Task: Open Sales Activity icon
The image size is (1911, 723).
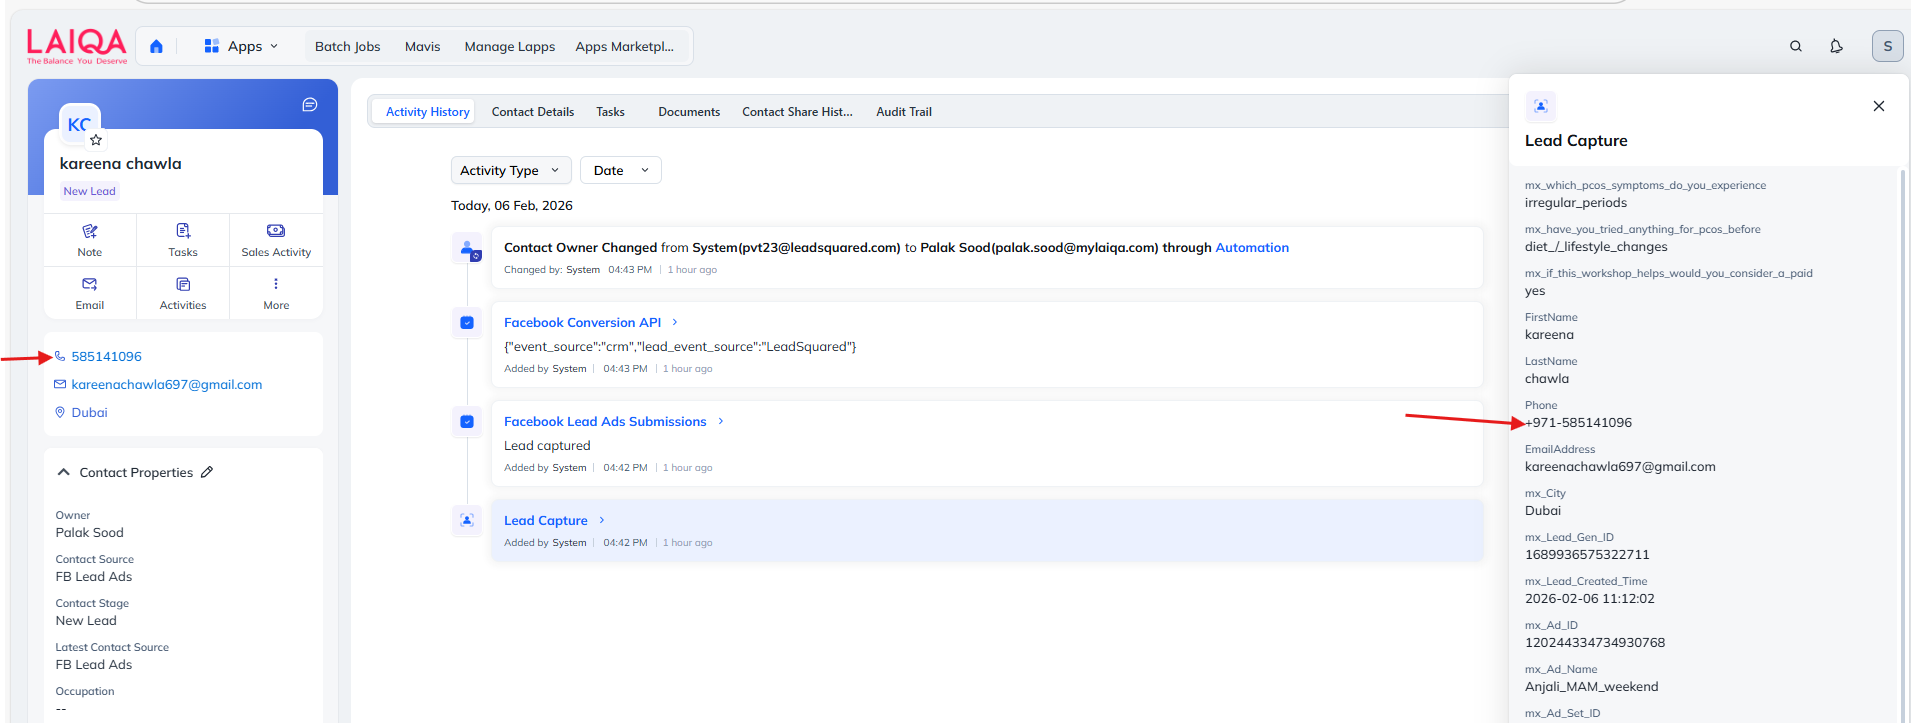Action: (x=276, y=231)
